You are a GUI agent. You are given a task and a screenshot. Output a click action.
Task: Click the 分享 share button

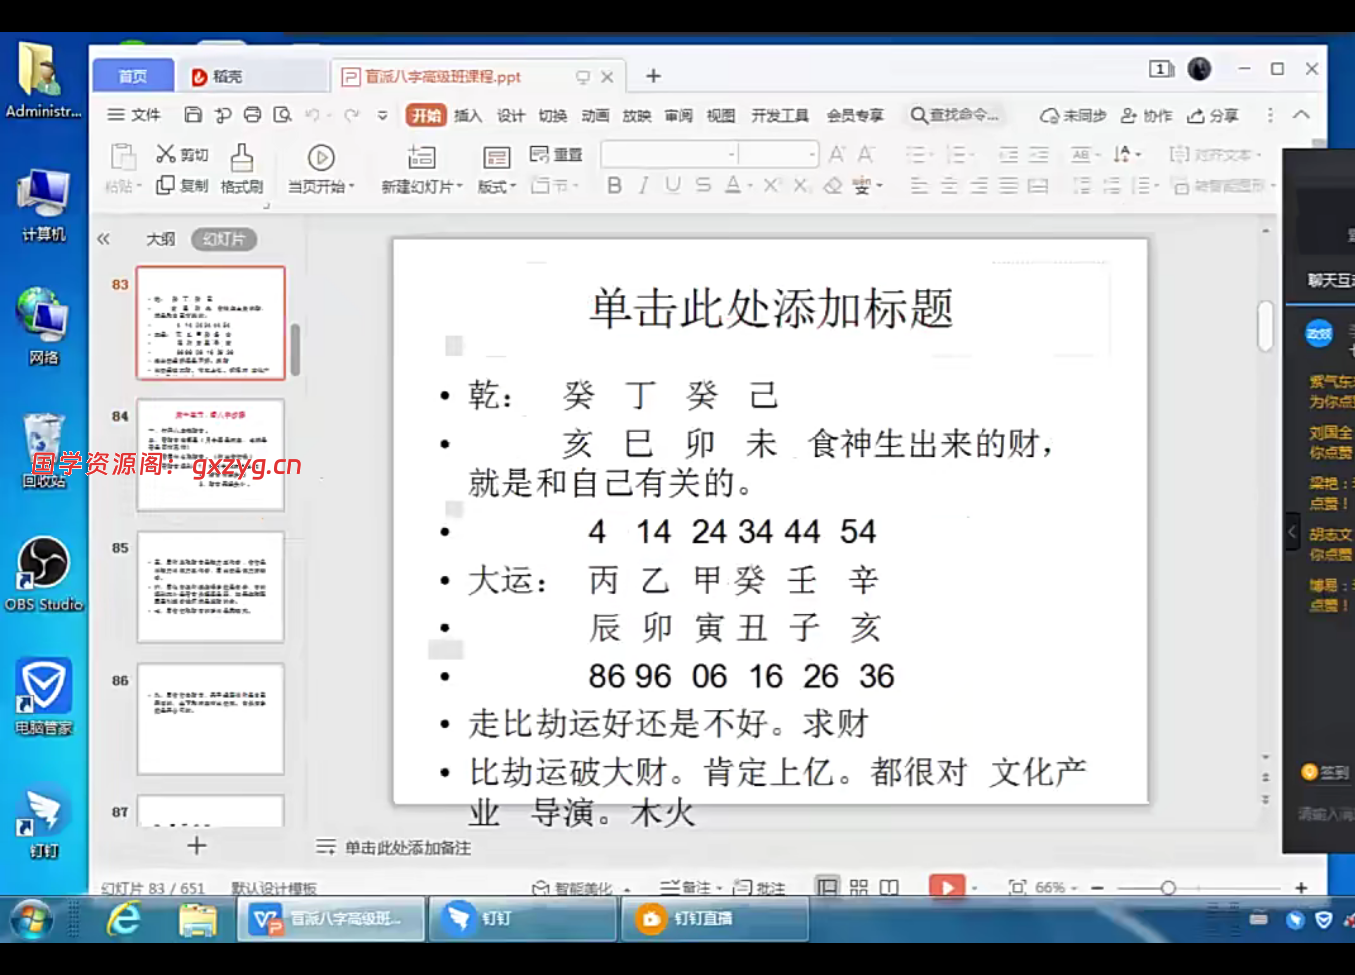click(x=1213, y=115)
